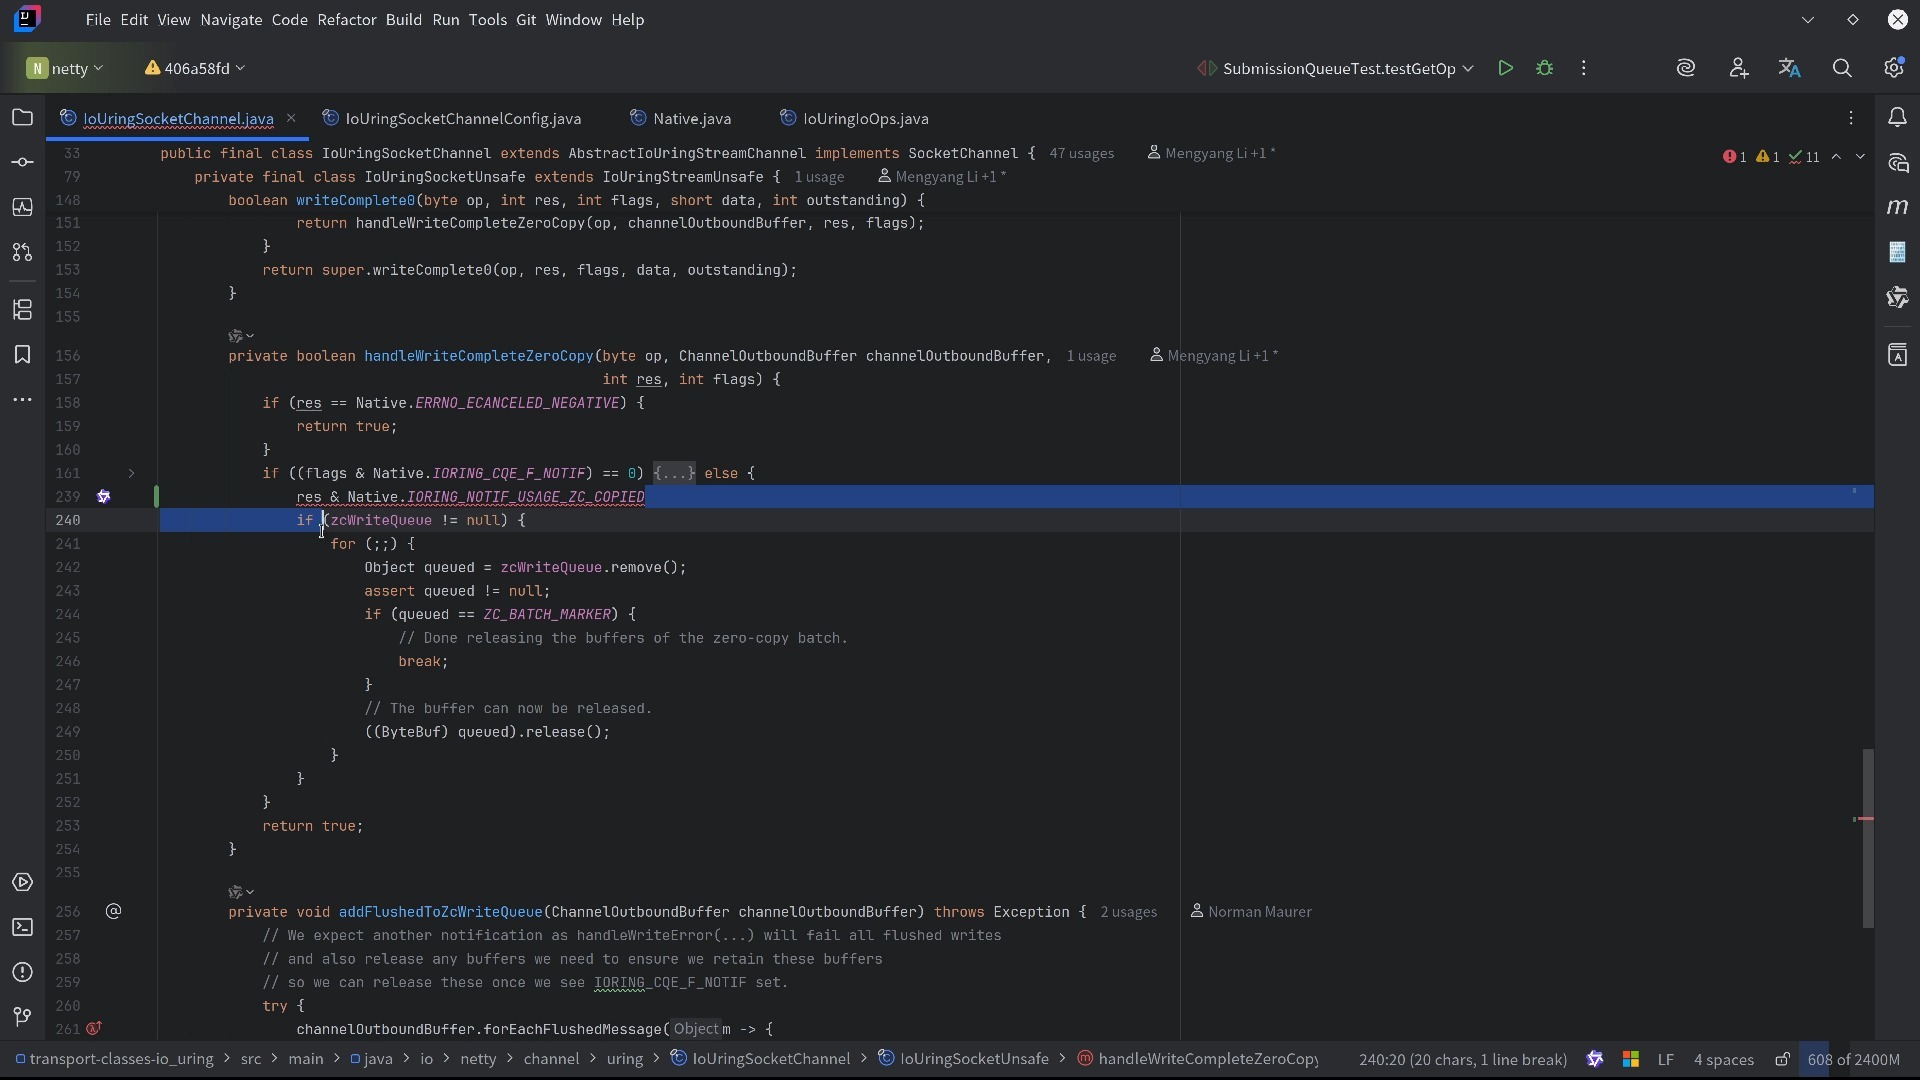Image resolution: width=1920 pixels, height=1080 pixels.
Task: Click the LF line separator widget
Action: 1666,1059
